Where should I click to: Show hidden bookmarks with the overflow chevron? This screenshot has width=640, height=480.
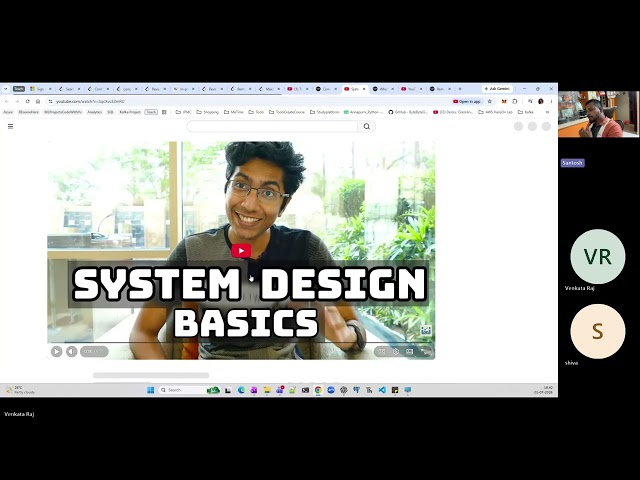click(x=547, y=112)
